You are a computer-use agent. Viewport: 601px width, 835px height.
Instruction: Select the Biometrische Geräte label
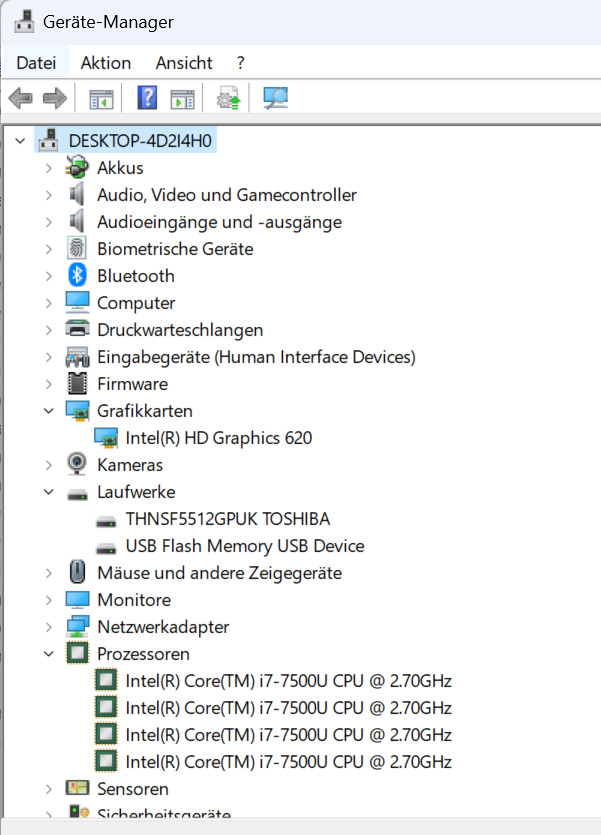pyautogui.click(x=175, y=249)
